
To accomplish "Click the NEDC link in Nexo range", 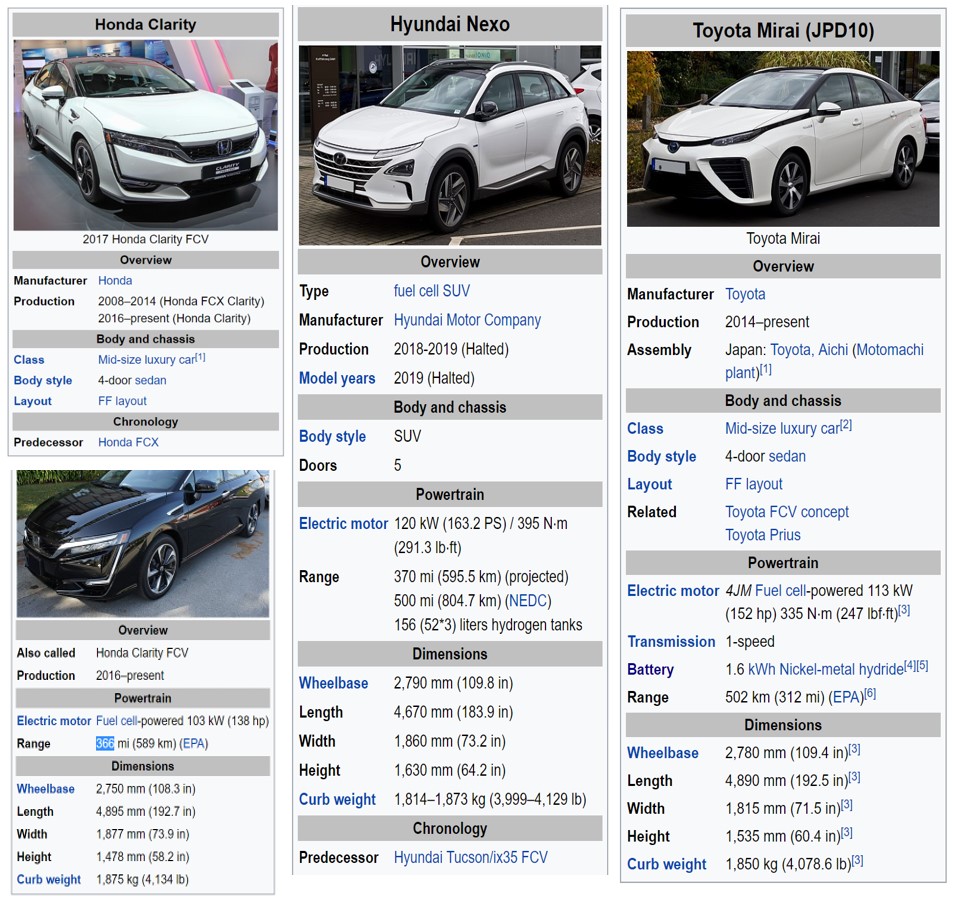I will [527, 601].
